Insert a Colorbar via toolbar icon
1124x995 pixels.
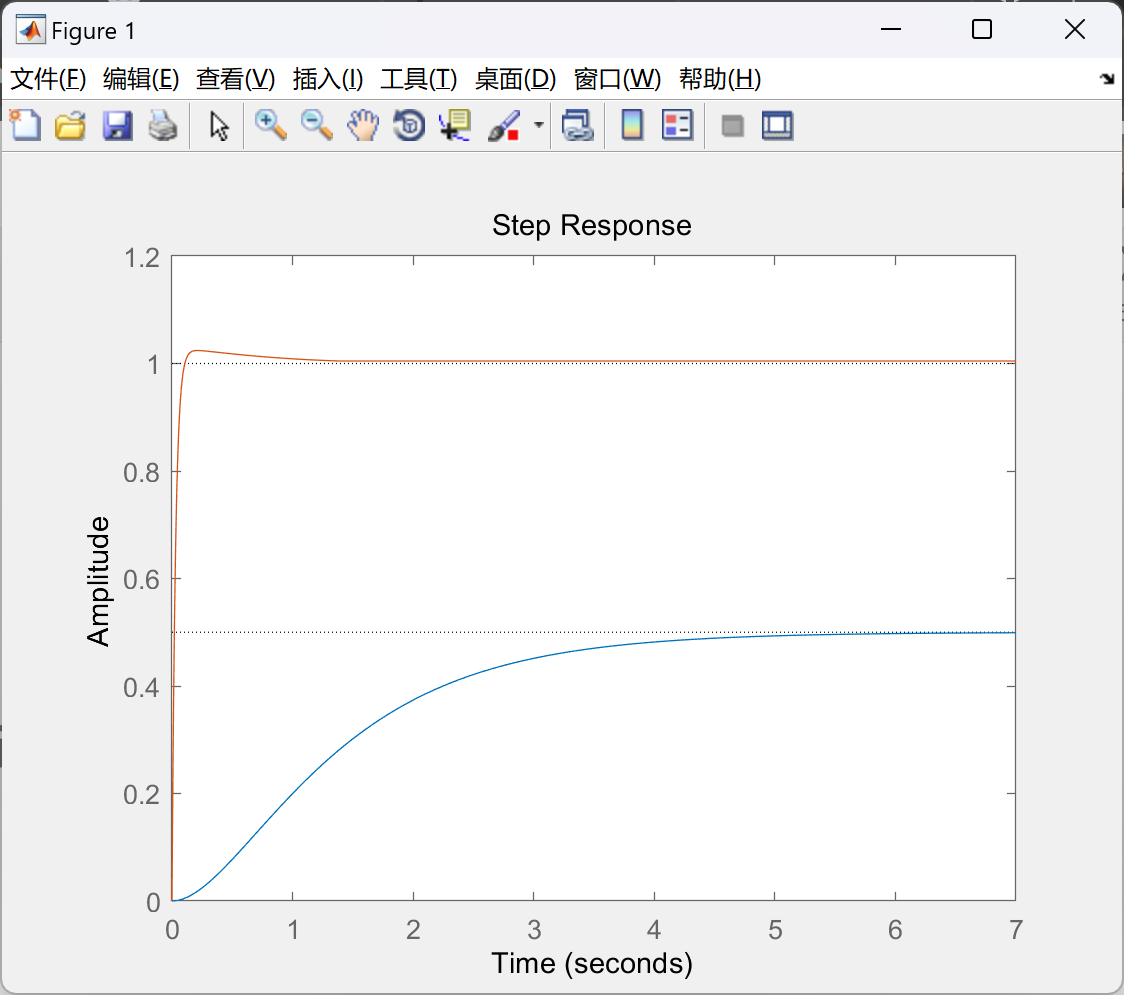(x=632, y=125)
